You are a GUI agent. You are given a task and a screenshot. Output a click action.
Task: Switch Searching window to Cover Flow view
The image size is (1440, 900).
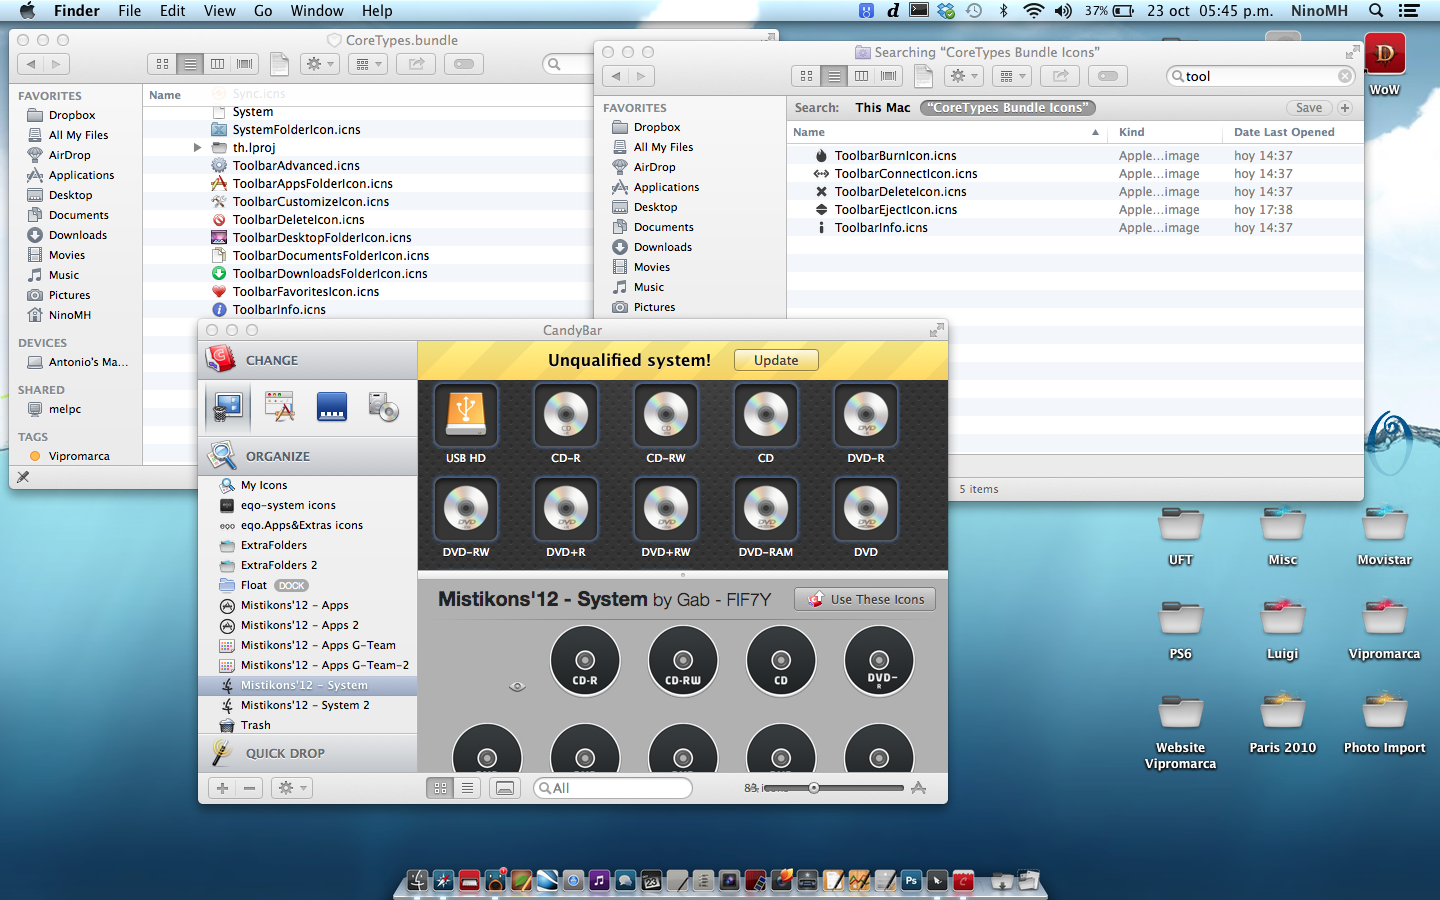888,76
